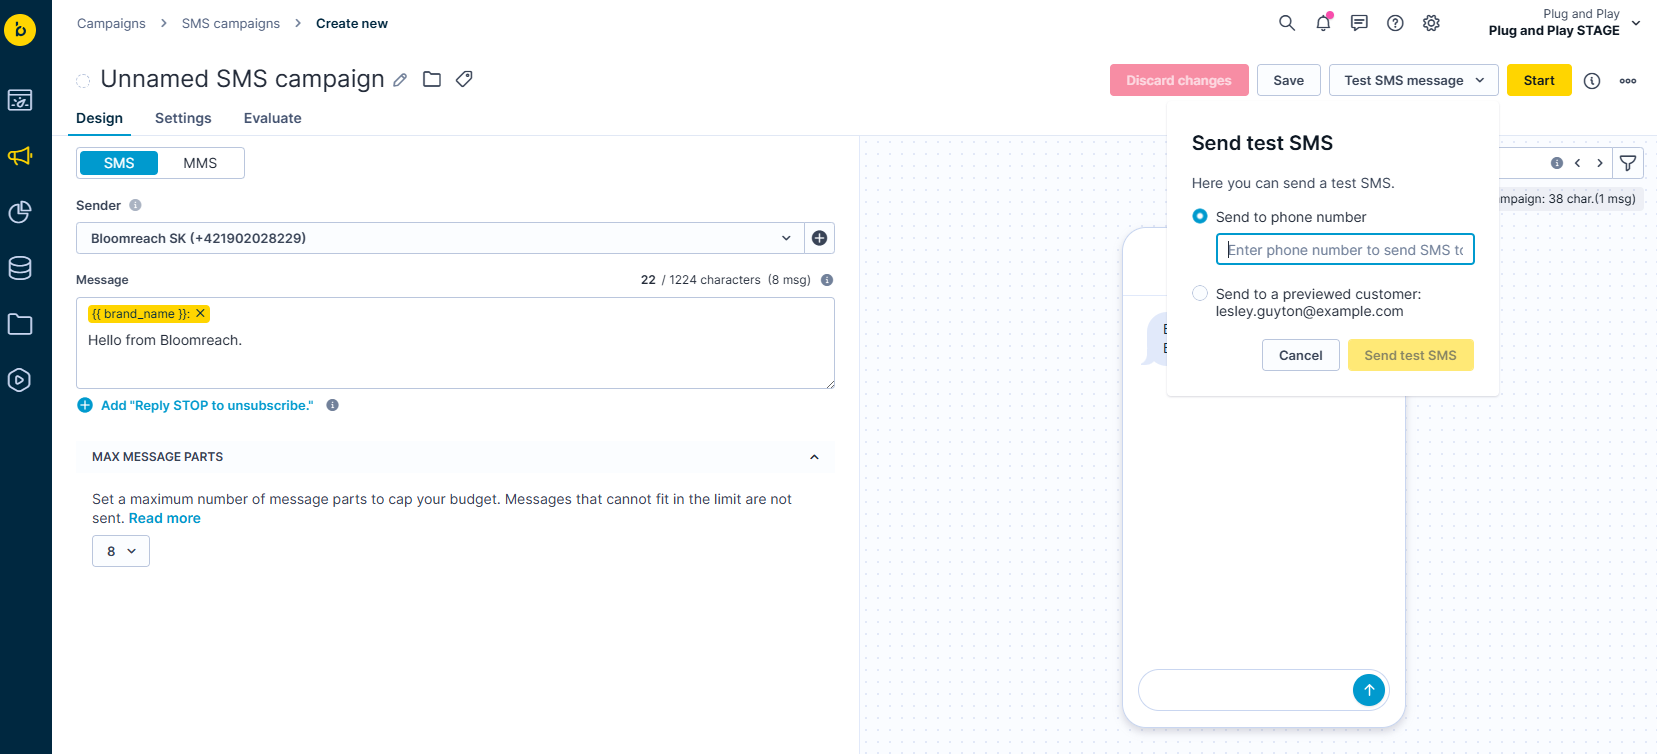Open the three-dot more options menu
The width and height of the screenshot is (1657, 754).
click(x=1628, y=81)
